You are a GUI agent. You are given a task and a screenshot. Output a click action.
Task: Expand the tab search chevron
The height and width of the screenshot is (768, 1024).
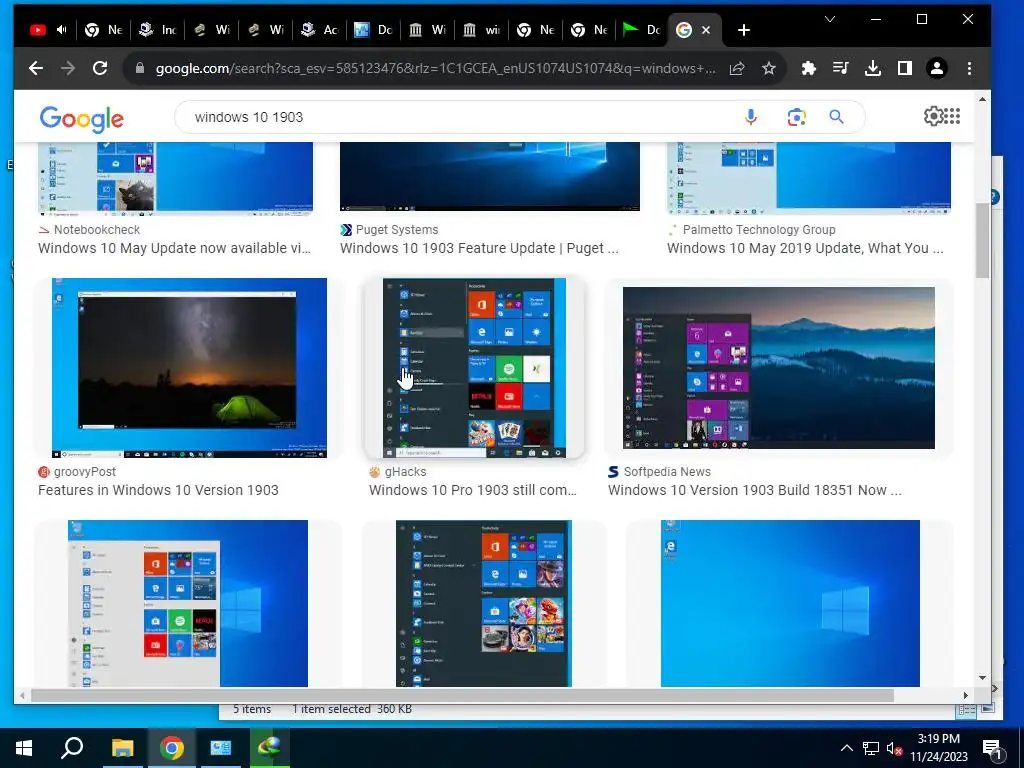[x=830, y=19]
